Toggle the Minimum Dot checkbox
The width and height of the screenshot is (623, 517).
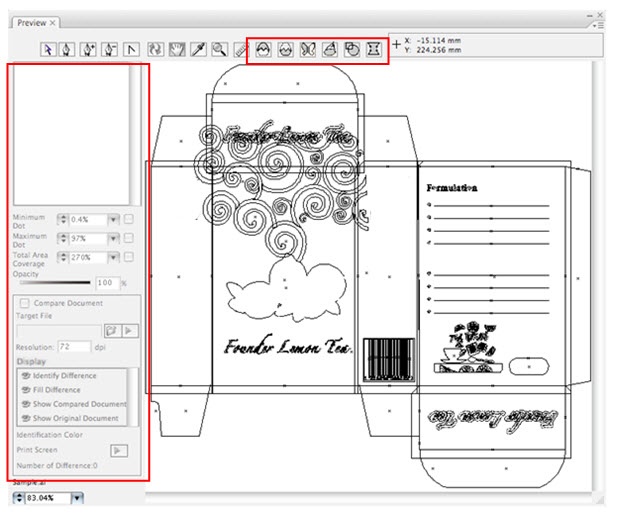click(x=129, y=219)
